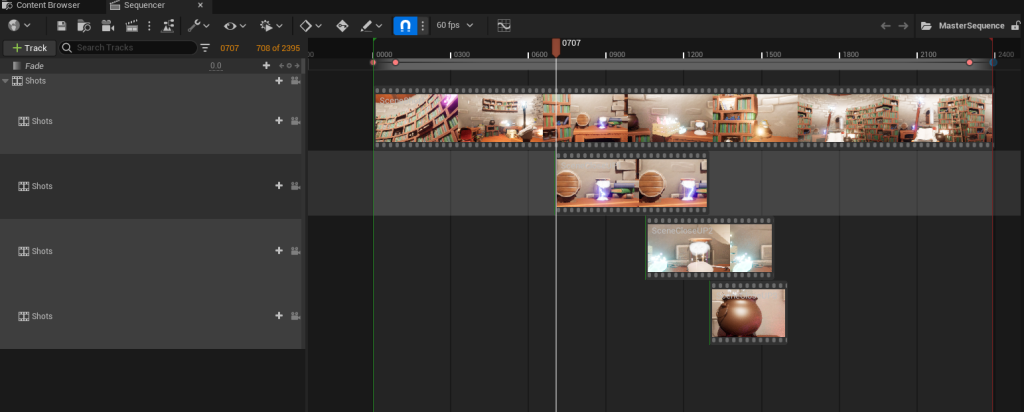
Task: Toggle the auto-key diamond arrow icon
Action: point(342,25)
